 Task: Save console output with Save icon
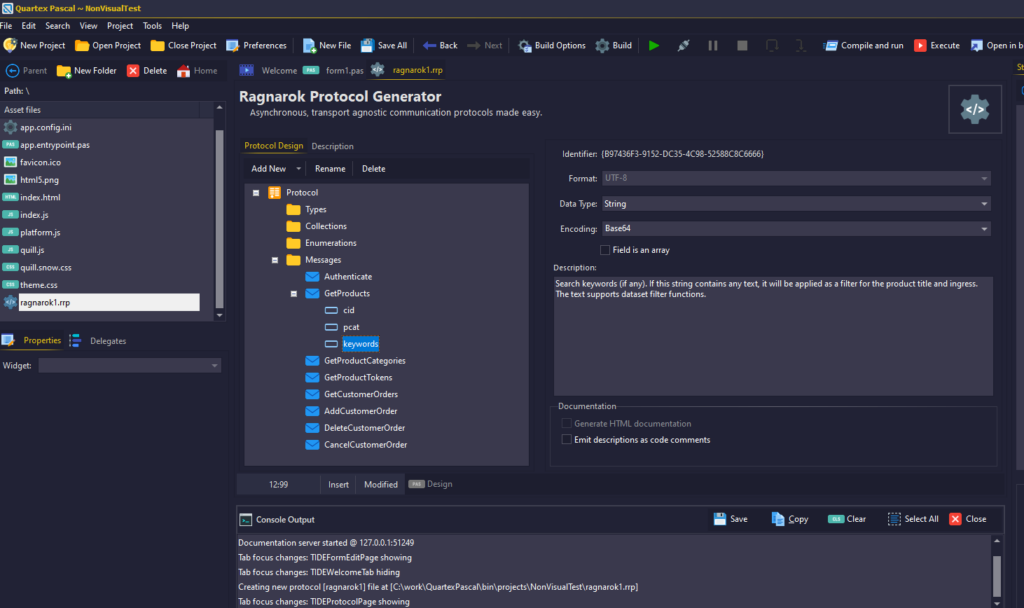pyautogui.click(x=720, y=519)
